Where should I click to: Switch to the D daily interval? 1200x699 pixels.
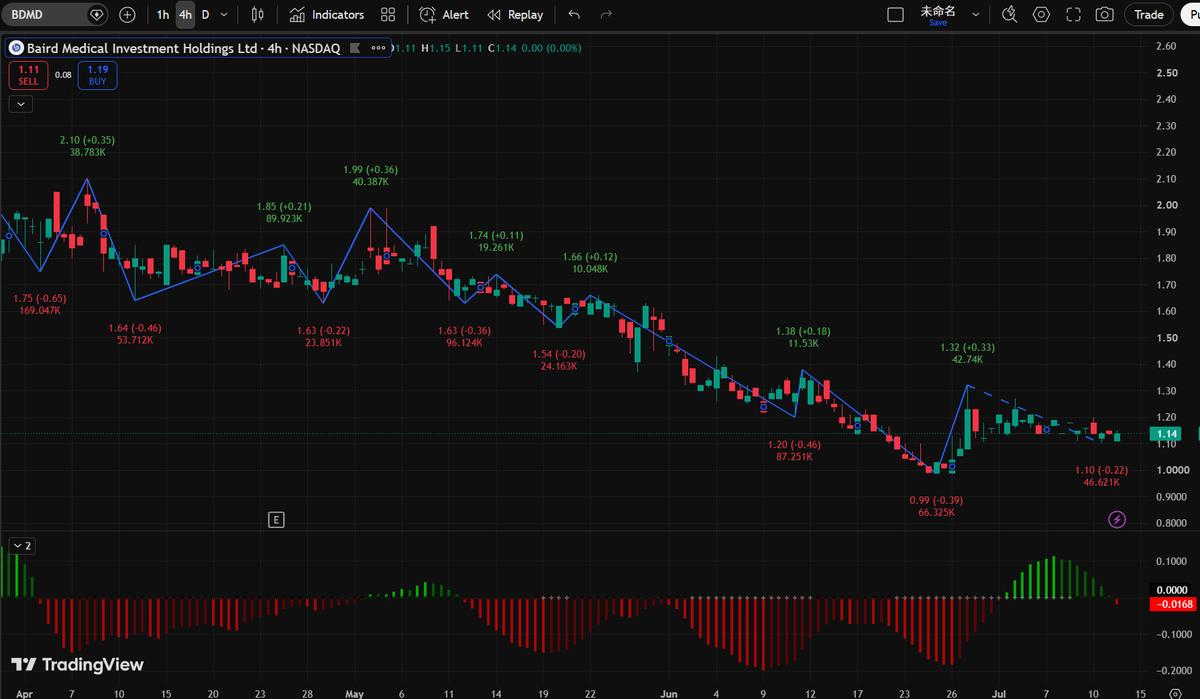(x=206, y=15)
